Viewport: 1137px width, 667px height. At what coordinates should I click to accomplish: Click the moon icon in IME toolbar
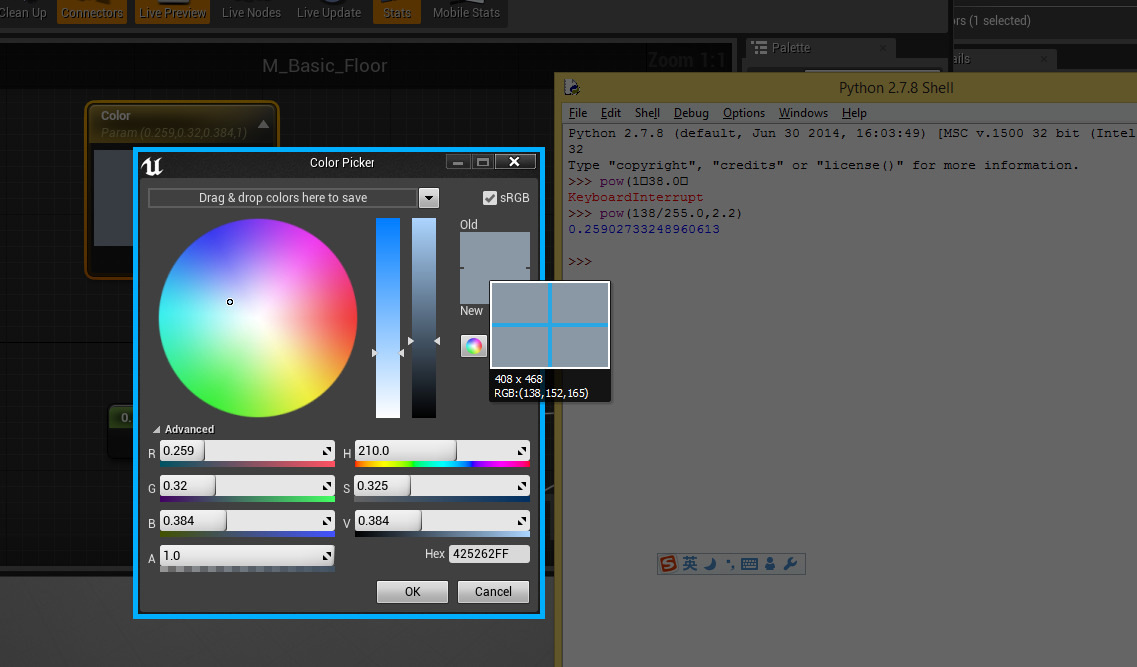710,564
